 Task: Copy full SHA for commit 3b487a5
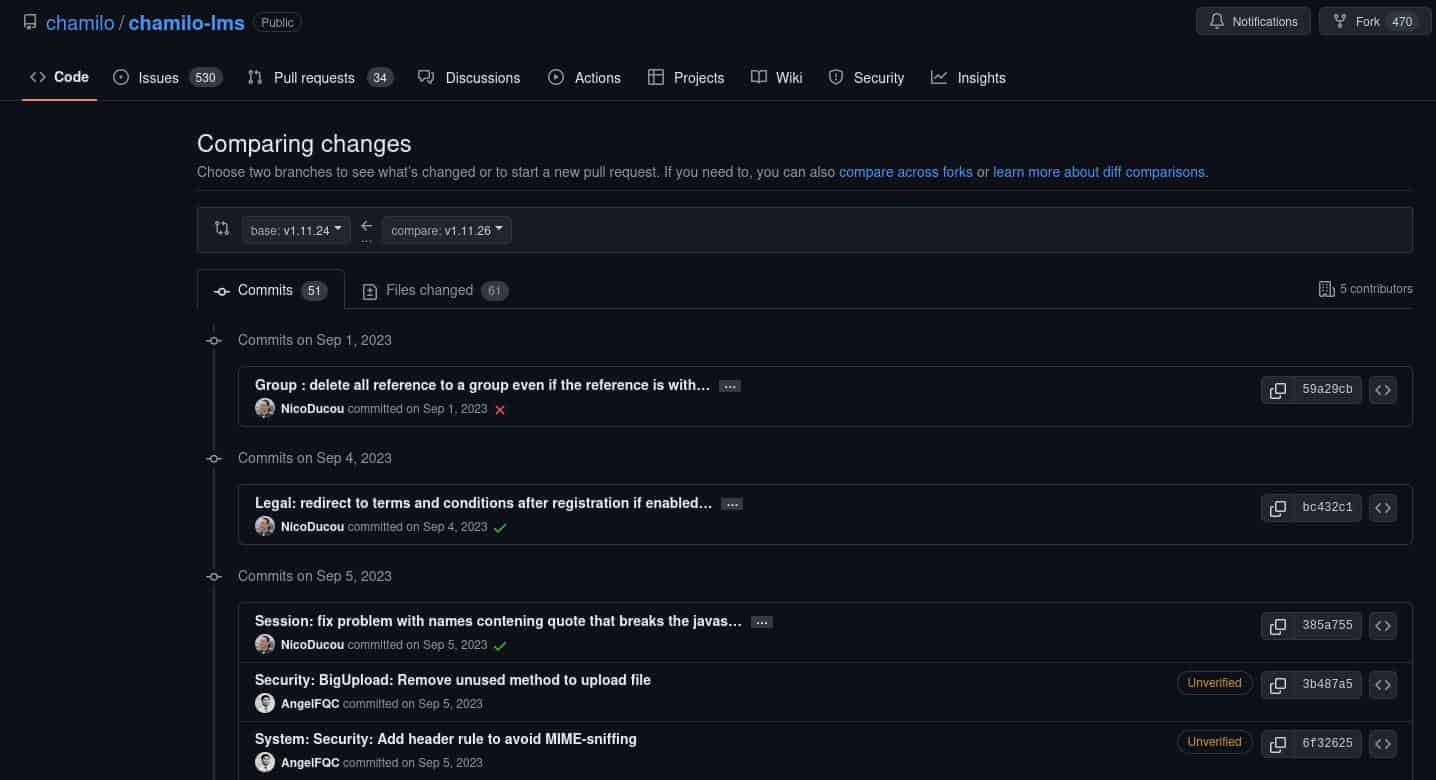(x=1277, y=685)
